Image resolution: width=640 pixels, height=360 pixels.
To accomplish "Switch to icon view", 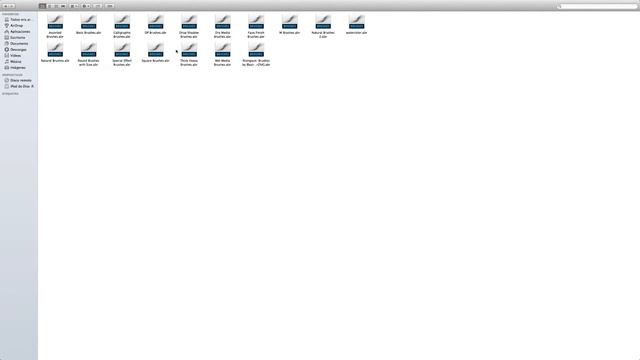I will pyautogui.click(x=42, y=6).
